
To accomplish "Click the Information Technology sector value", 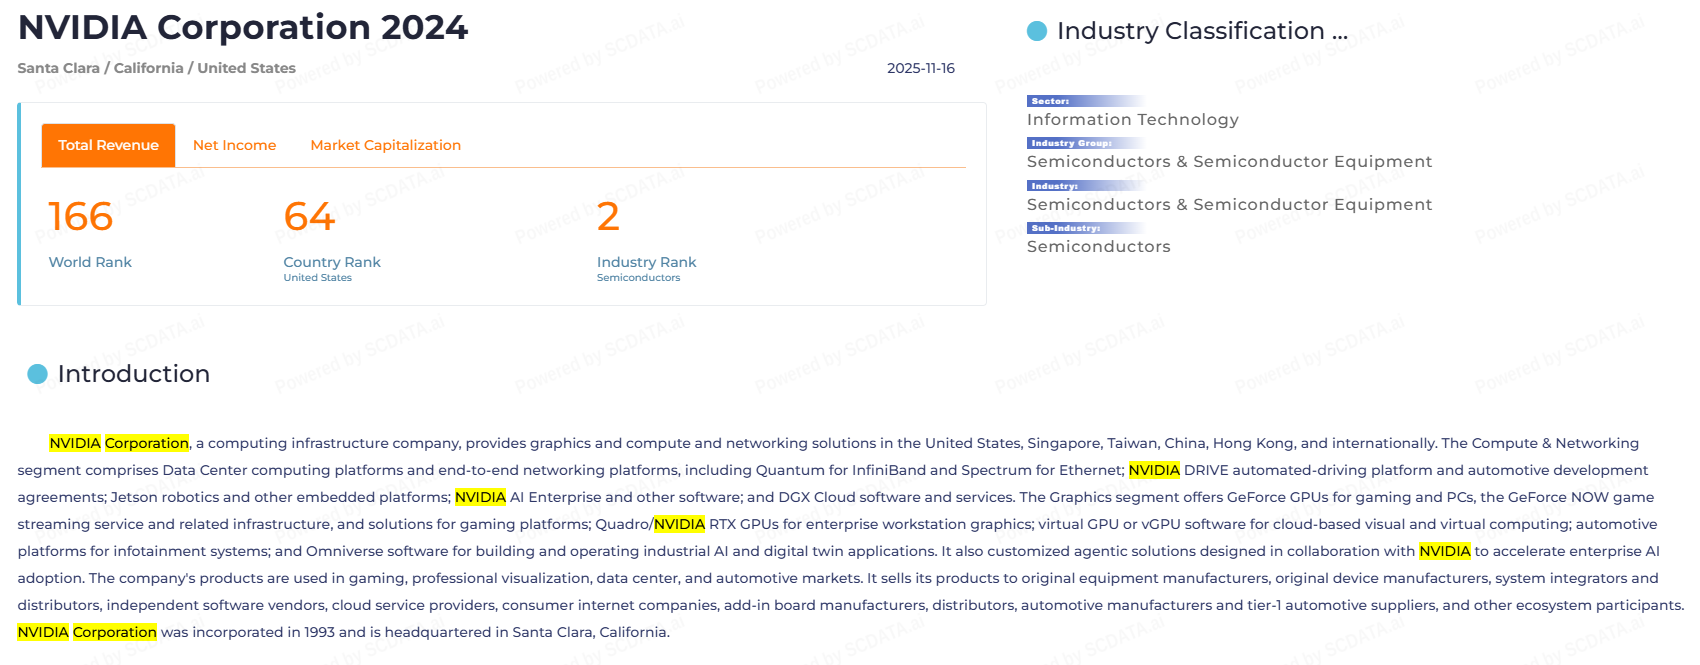I will point(1132,120).
